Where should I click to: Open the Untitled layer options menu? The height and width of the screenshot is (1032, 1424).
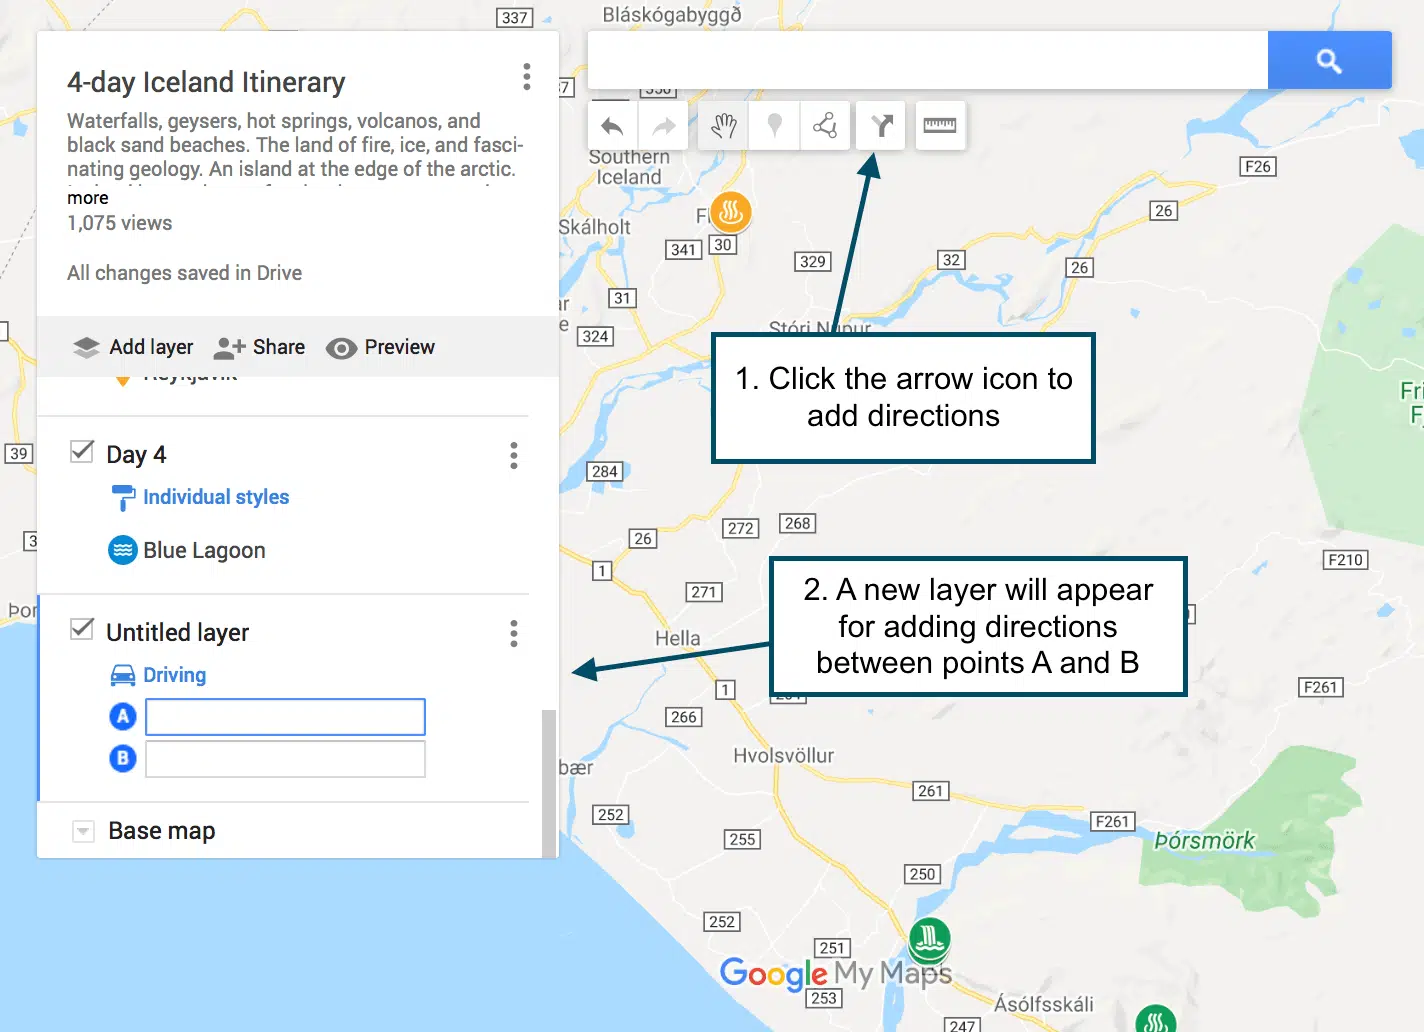click(514, 634)
